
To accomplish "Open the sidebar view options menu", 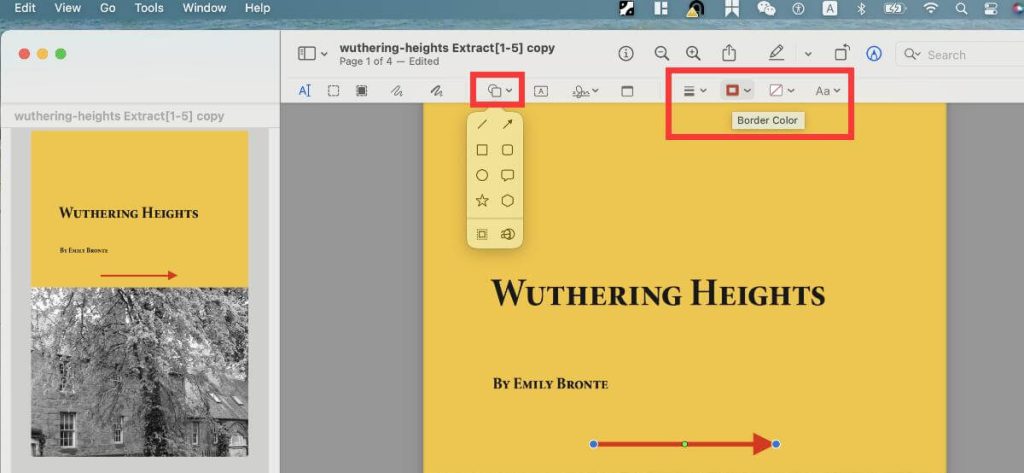I will click(x=313, y=54).
